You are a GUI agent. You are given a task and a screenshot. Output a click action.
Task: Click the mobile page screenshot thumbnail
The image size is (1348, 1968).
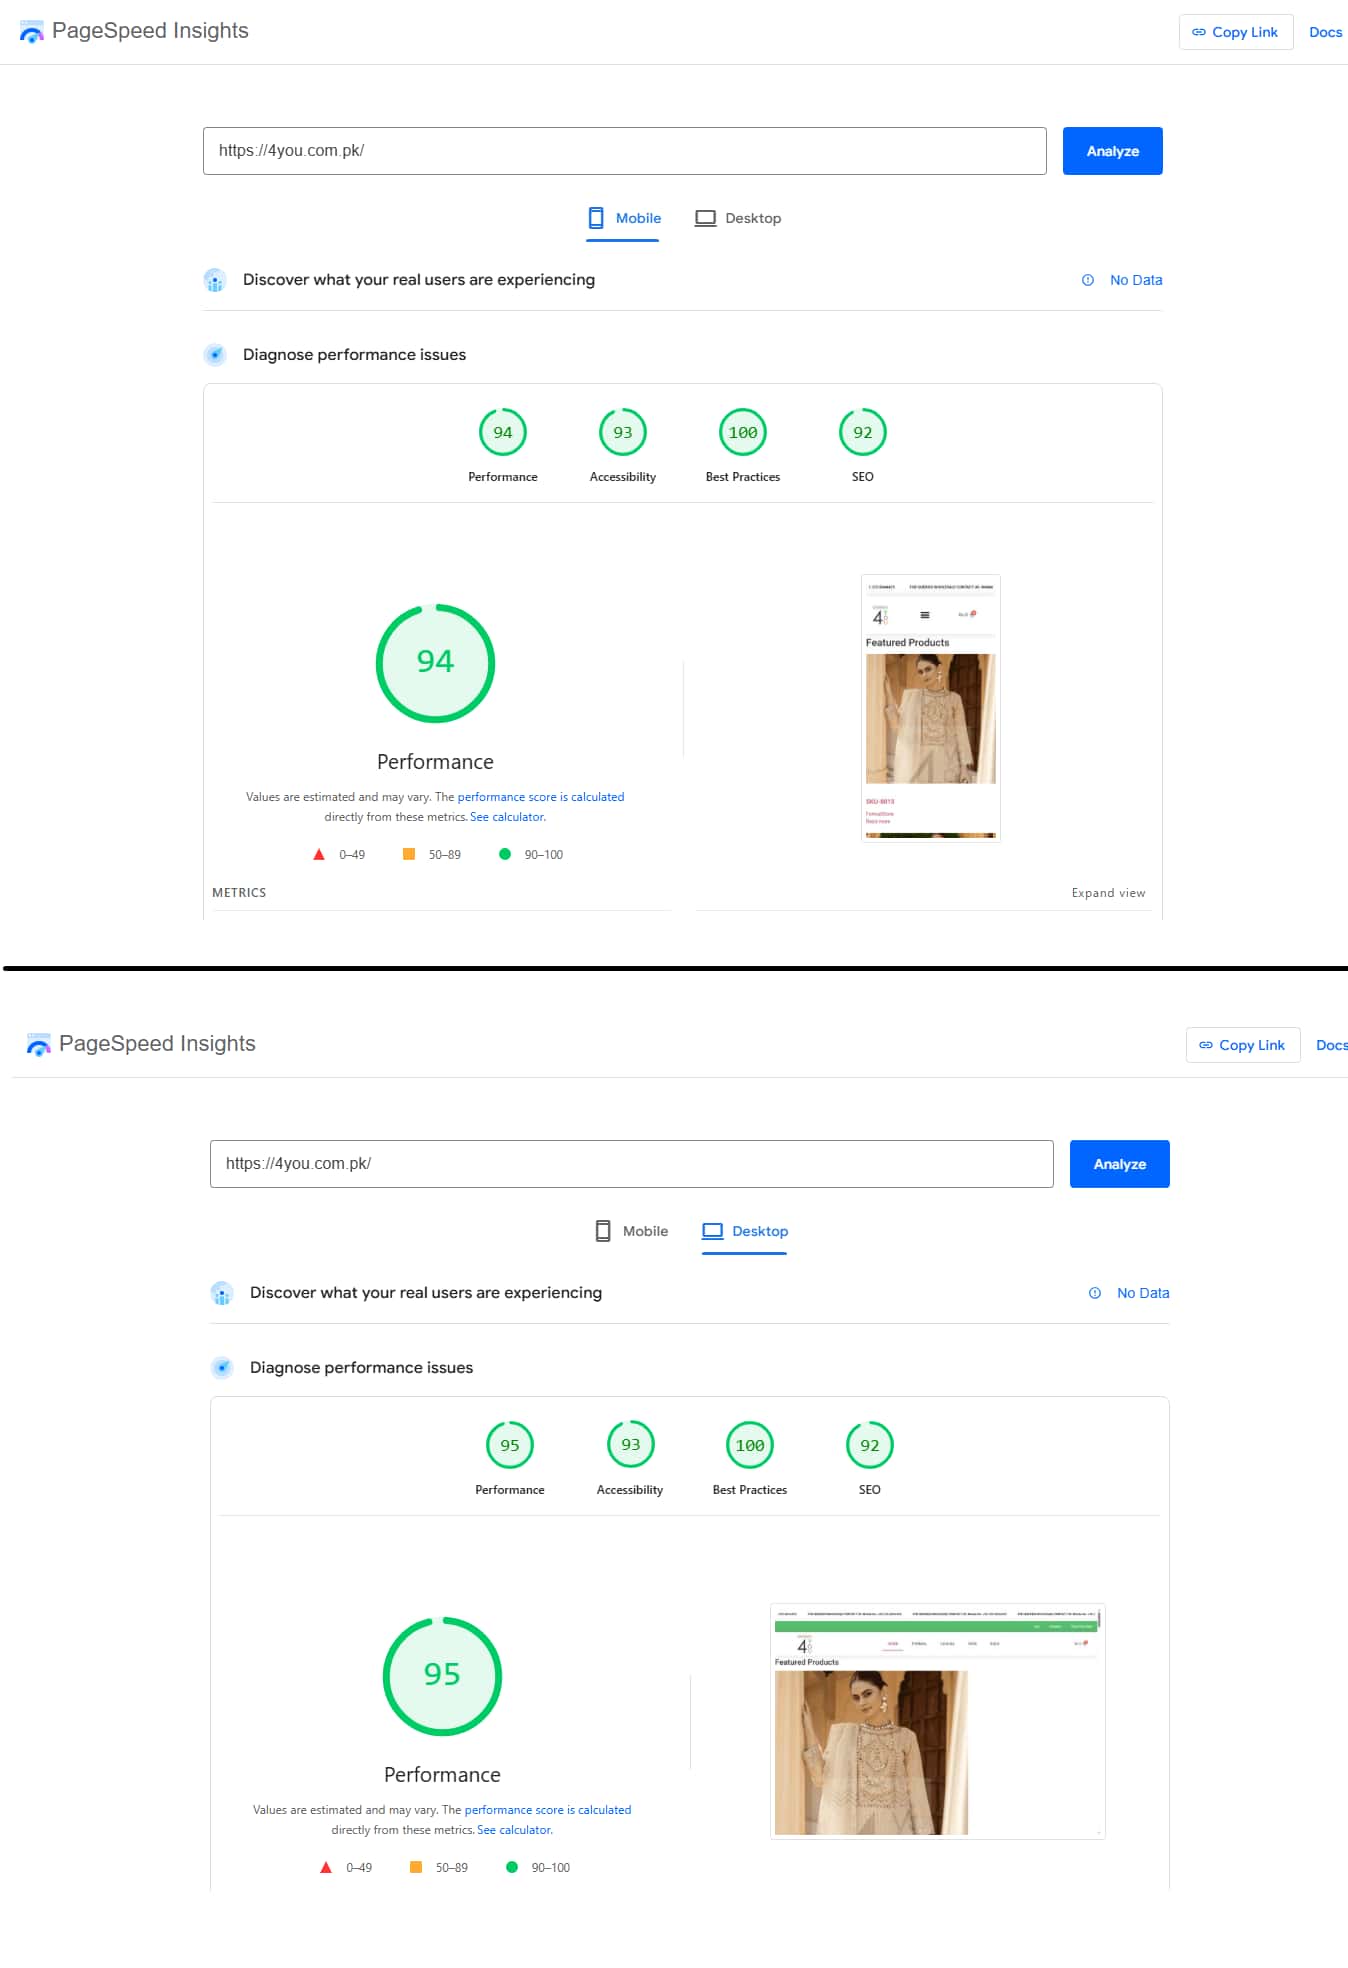point(930,708)
